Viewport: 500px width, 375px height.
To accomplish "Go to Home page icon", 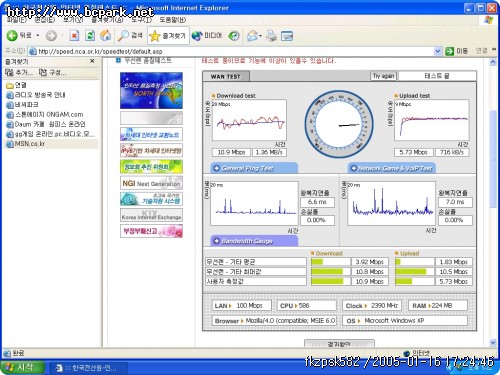I will [x=106, y=35].
